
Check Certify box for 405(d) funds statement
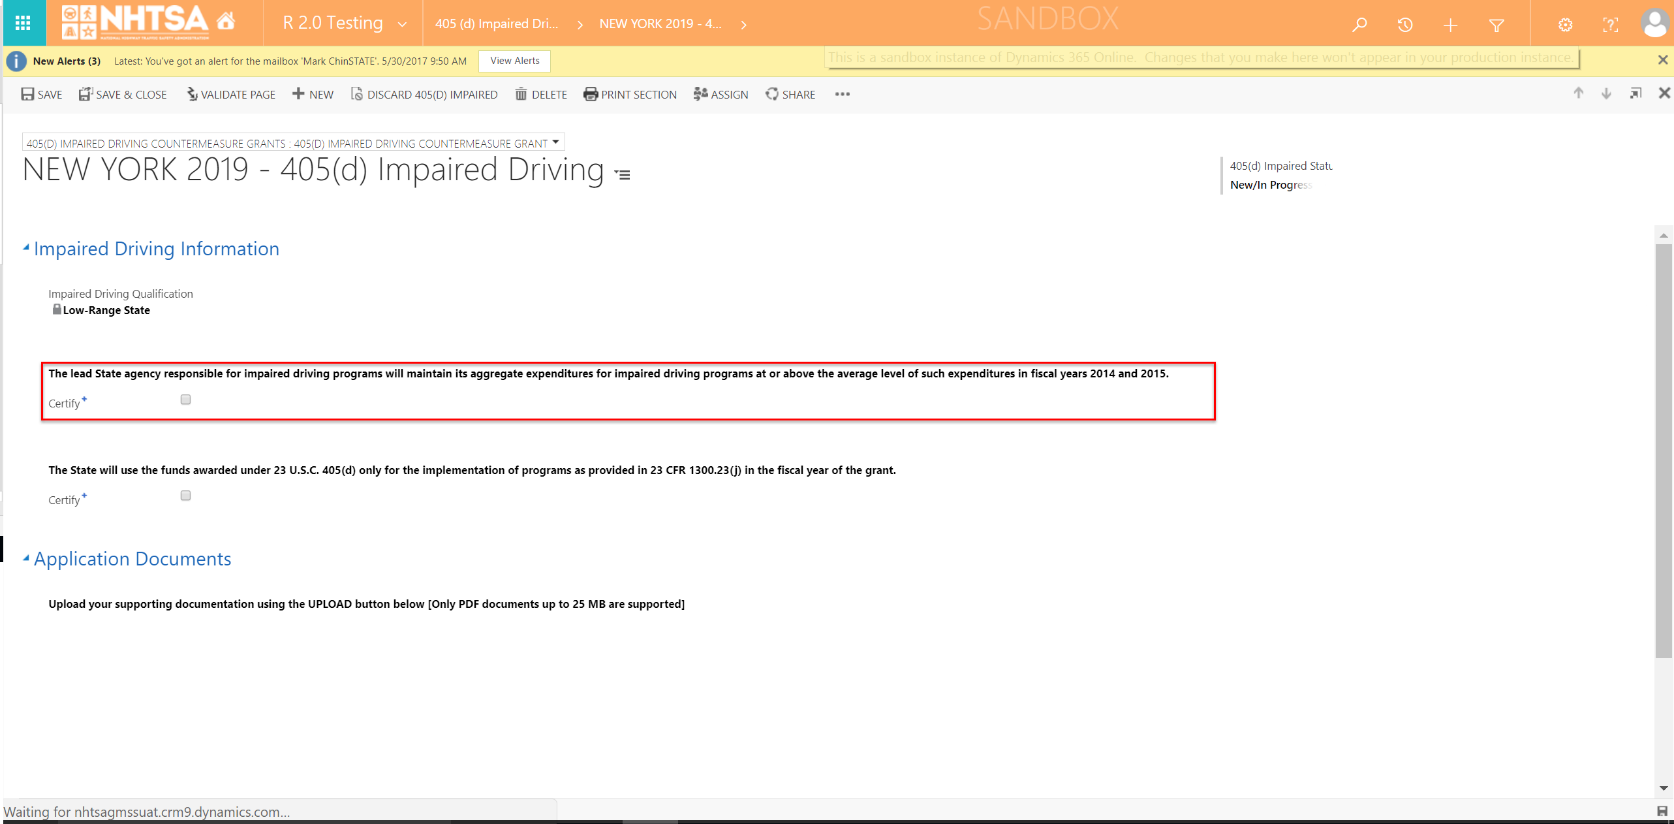click(186, 496)
